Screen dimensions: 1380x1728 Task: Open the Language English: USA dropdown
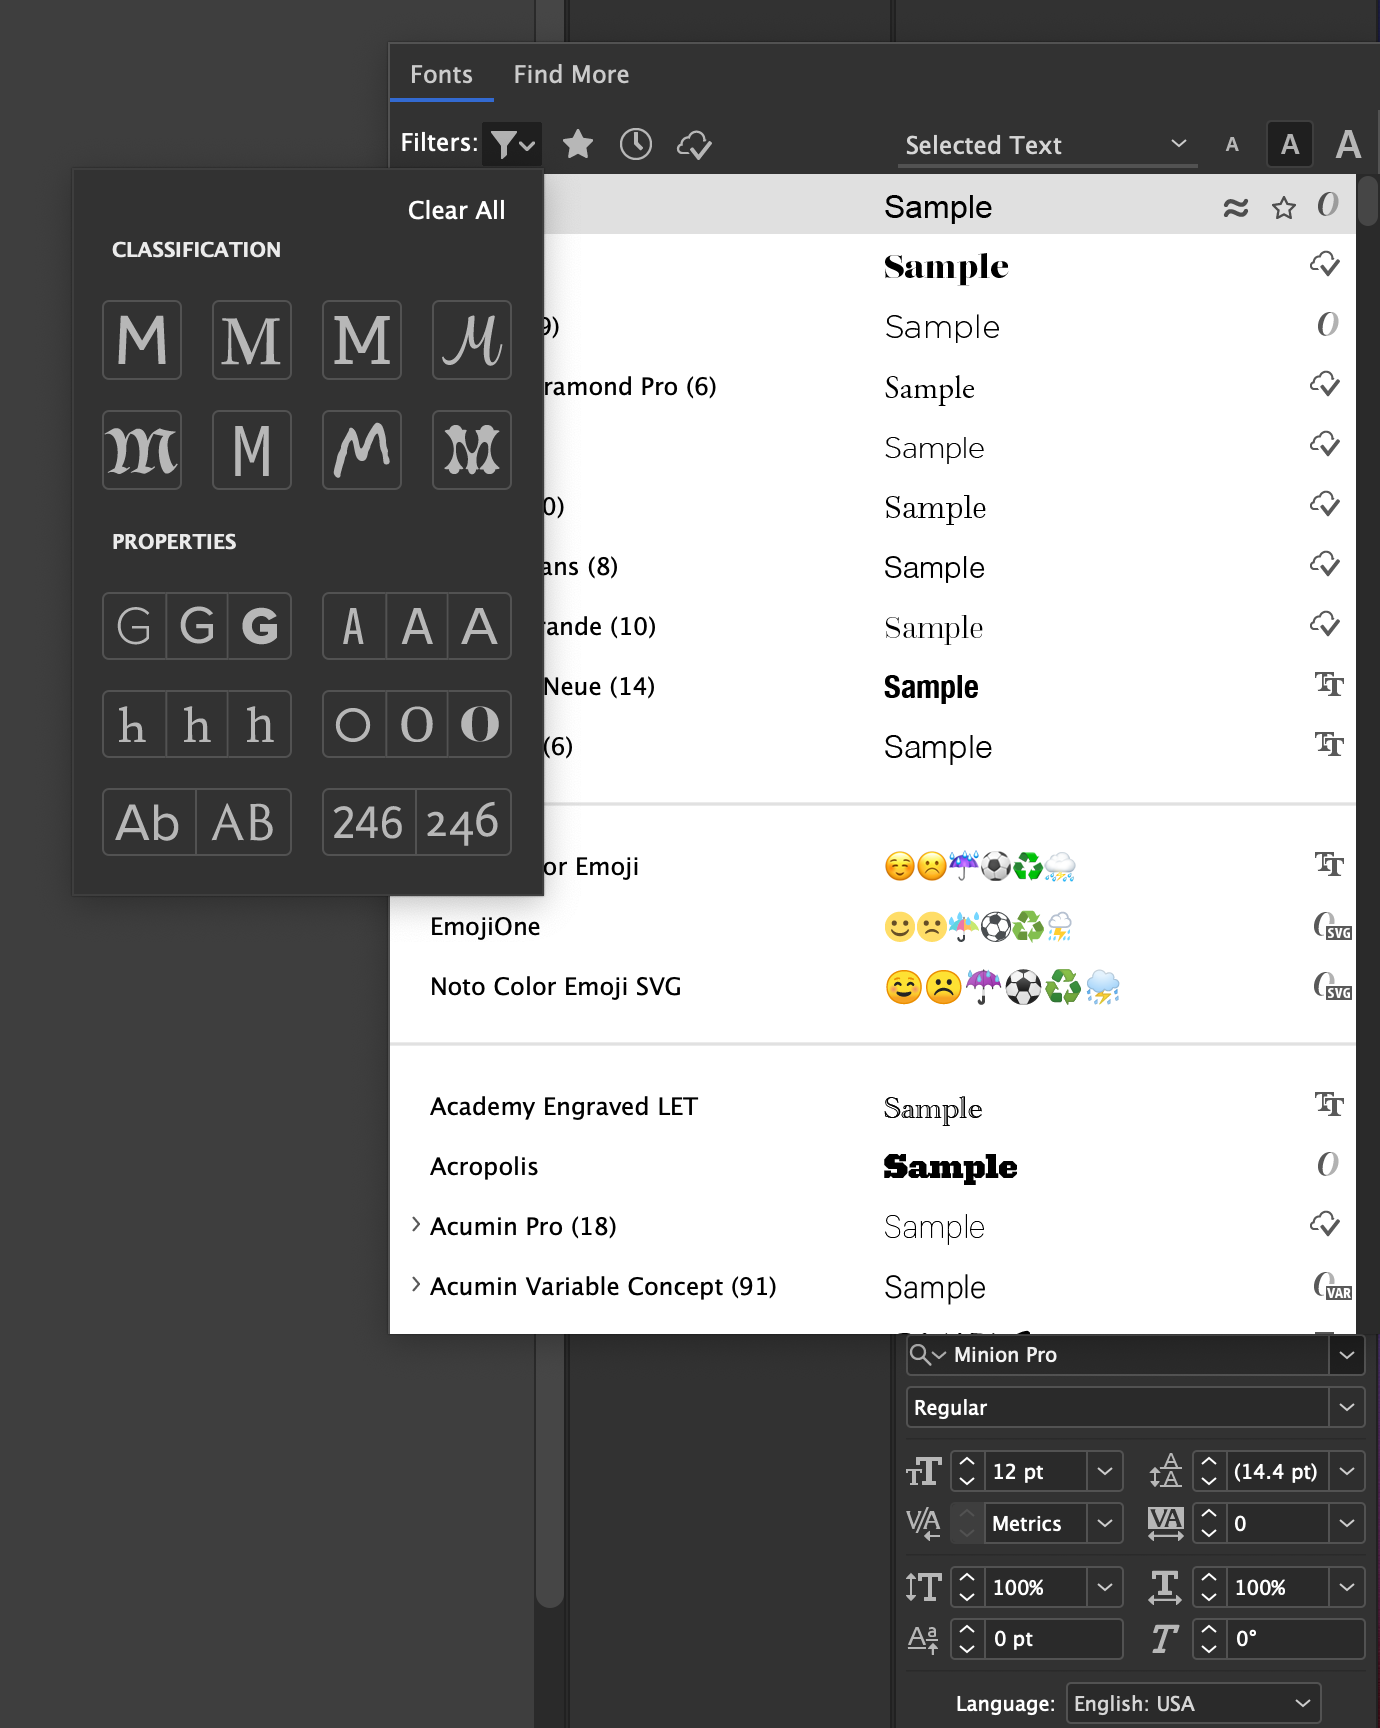click(1194, 1703)
